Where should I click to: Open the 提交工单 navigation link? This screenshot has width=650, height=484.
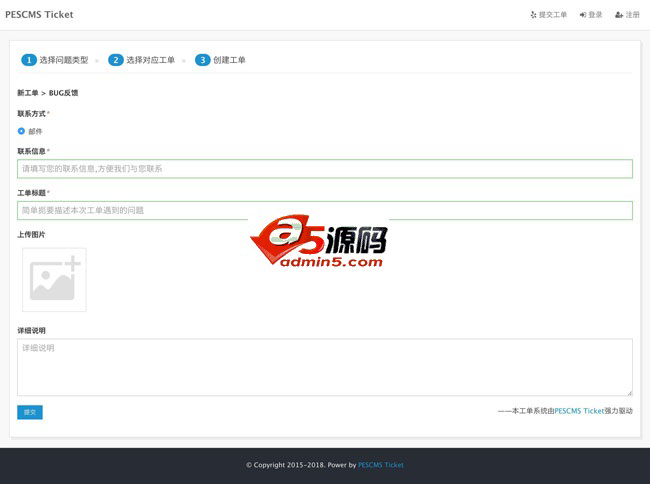[x=548, y=15]
